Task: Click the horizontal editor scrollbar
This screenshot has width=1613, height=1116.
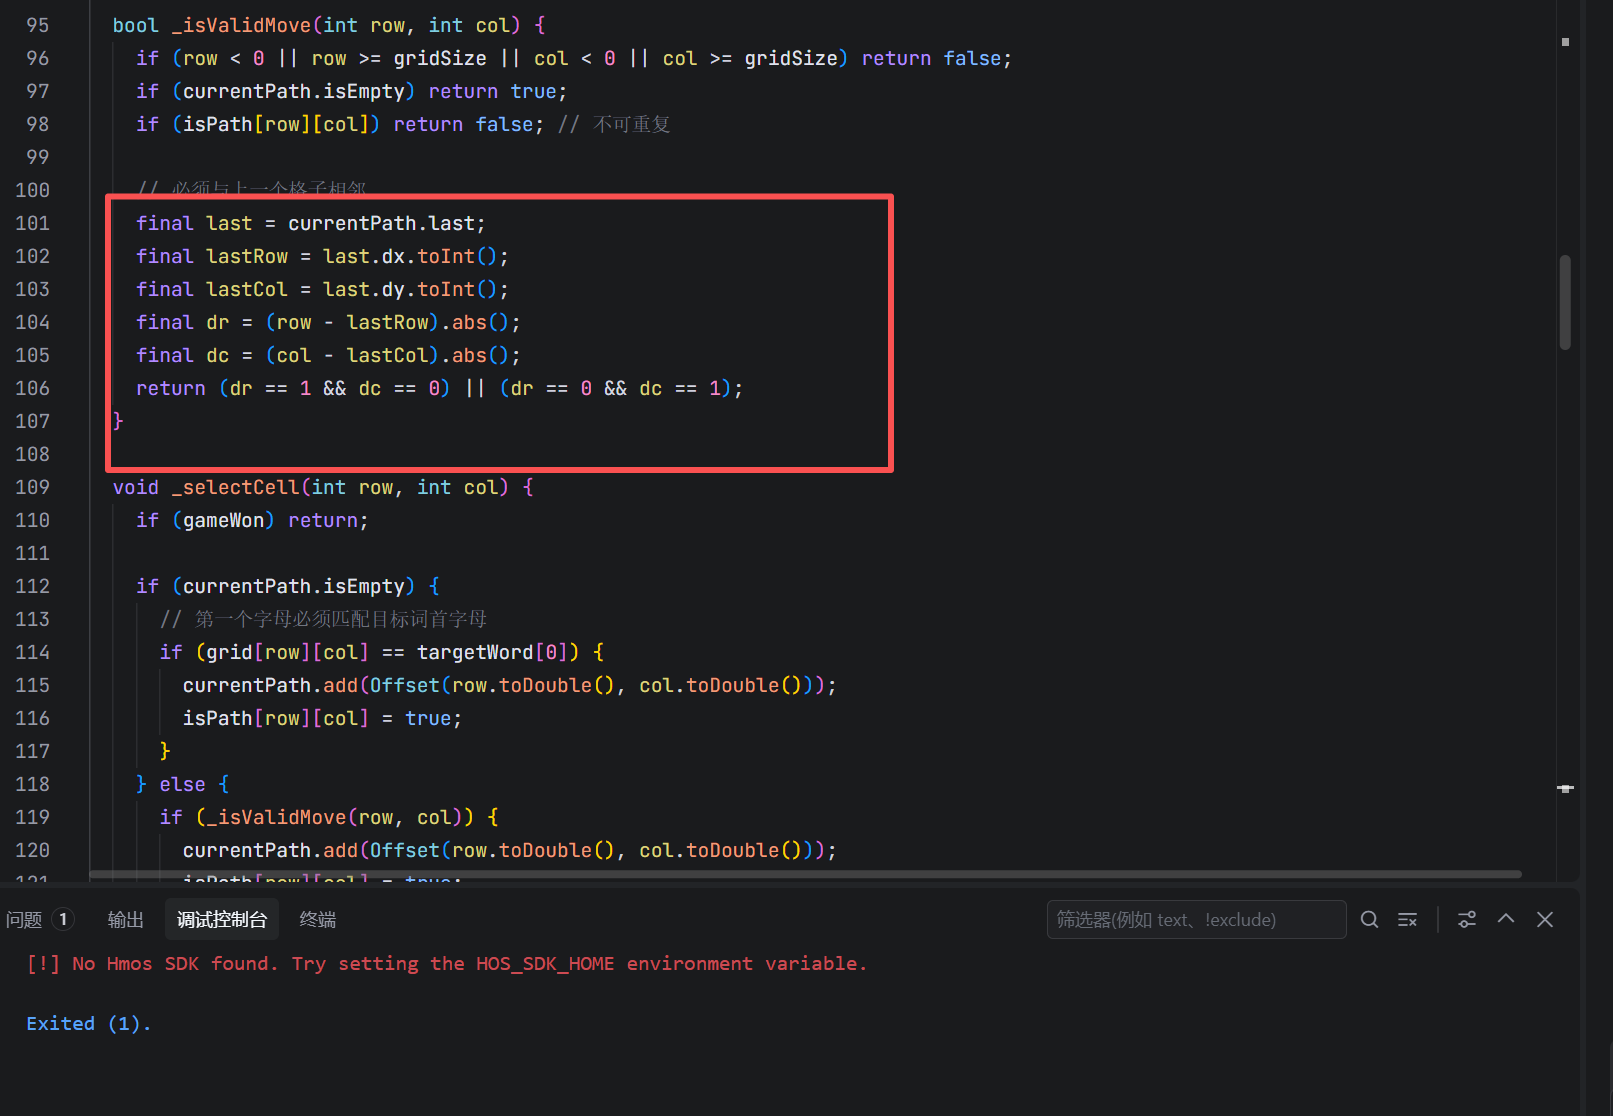Action: coord(805,874)
